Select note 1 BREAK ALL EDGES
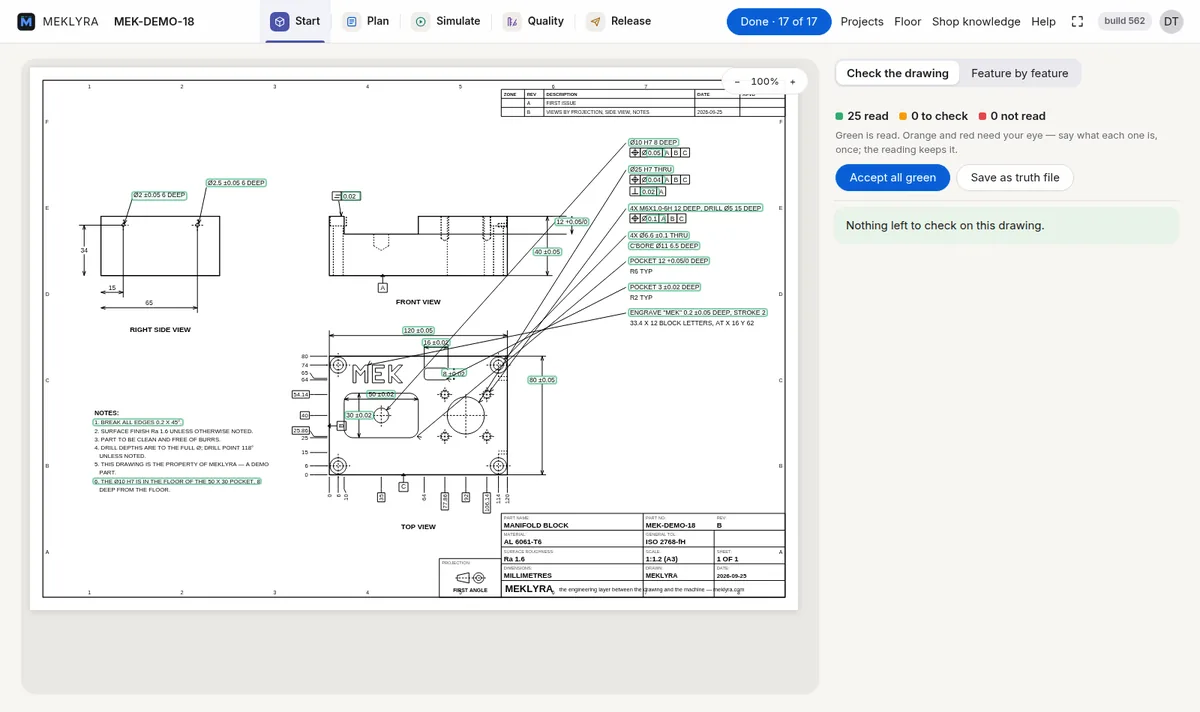 [x=139, y=422]
